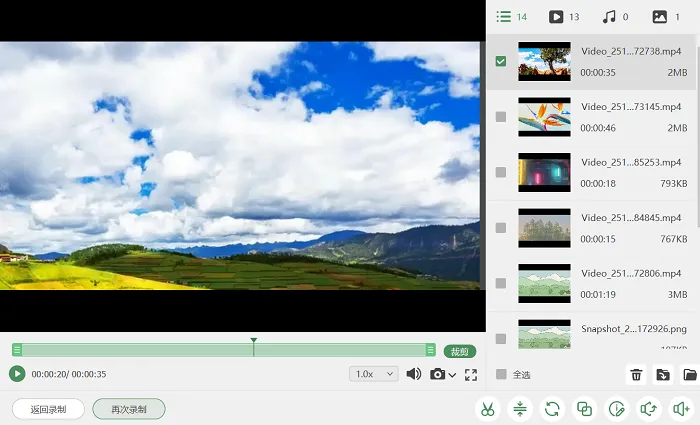Click the right trim handle on timeline
The height and width of the screenshot is (425, 700).
click(x=430, y=350)
